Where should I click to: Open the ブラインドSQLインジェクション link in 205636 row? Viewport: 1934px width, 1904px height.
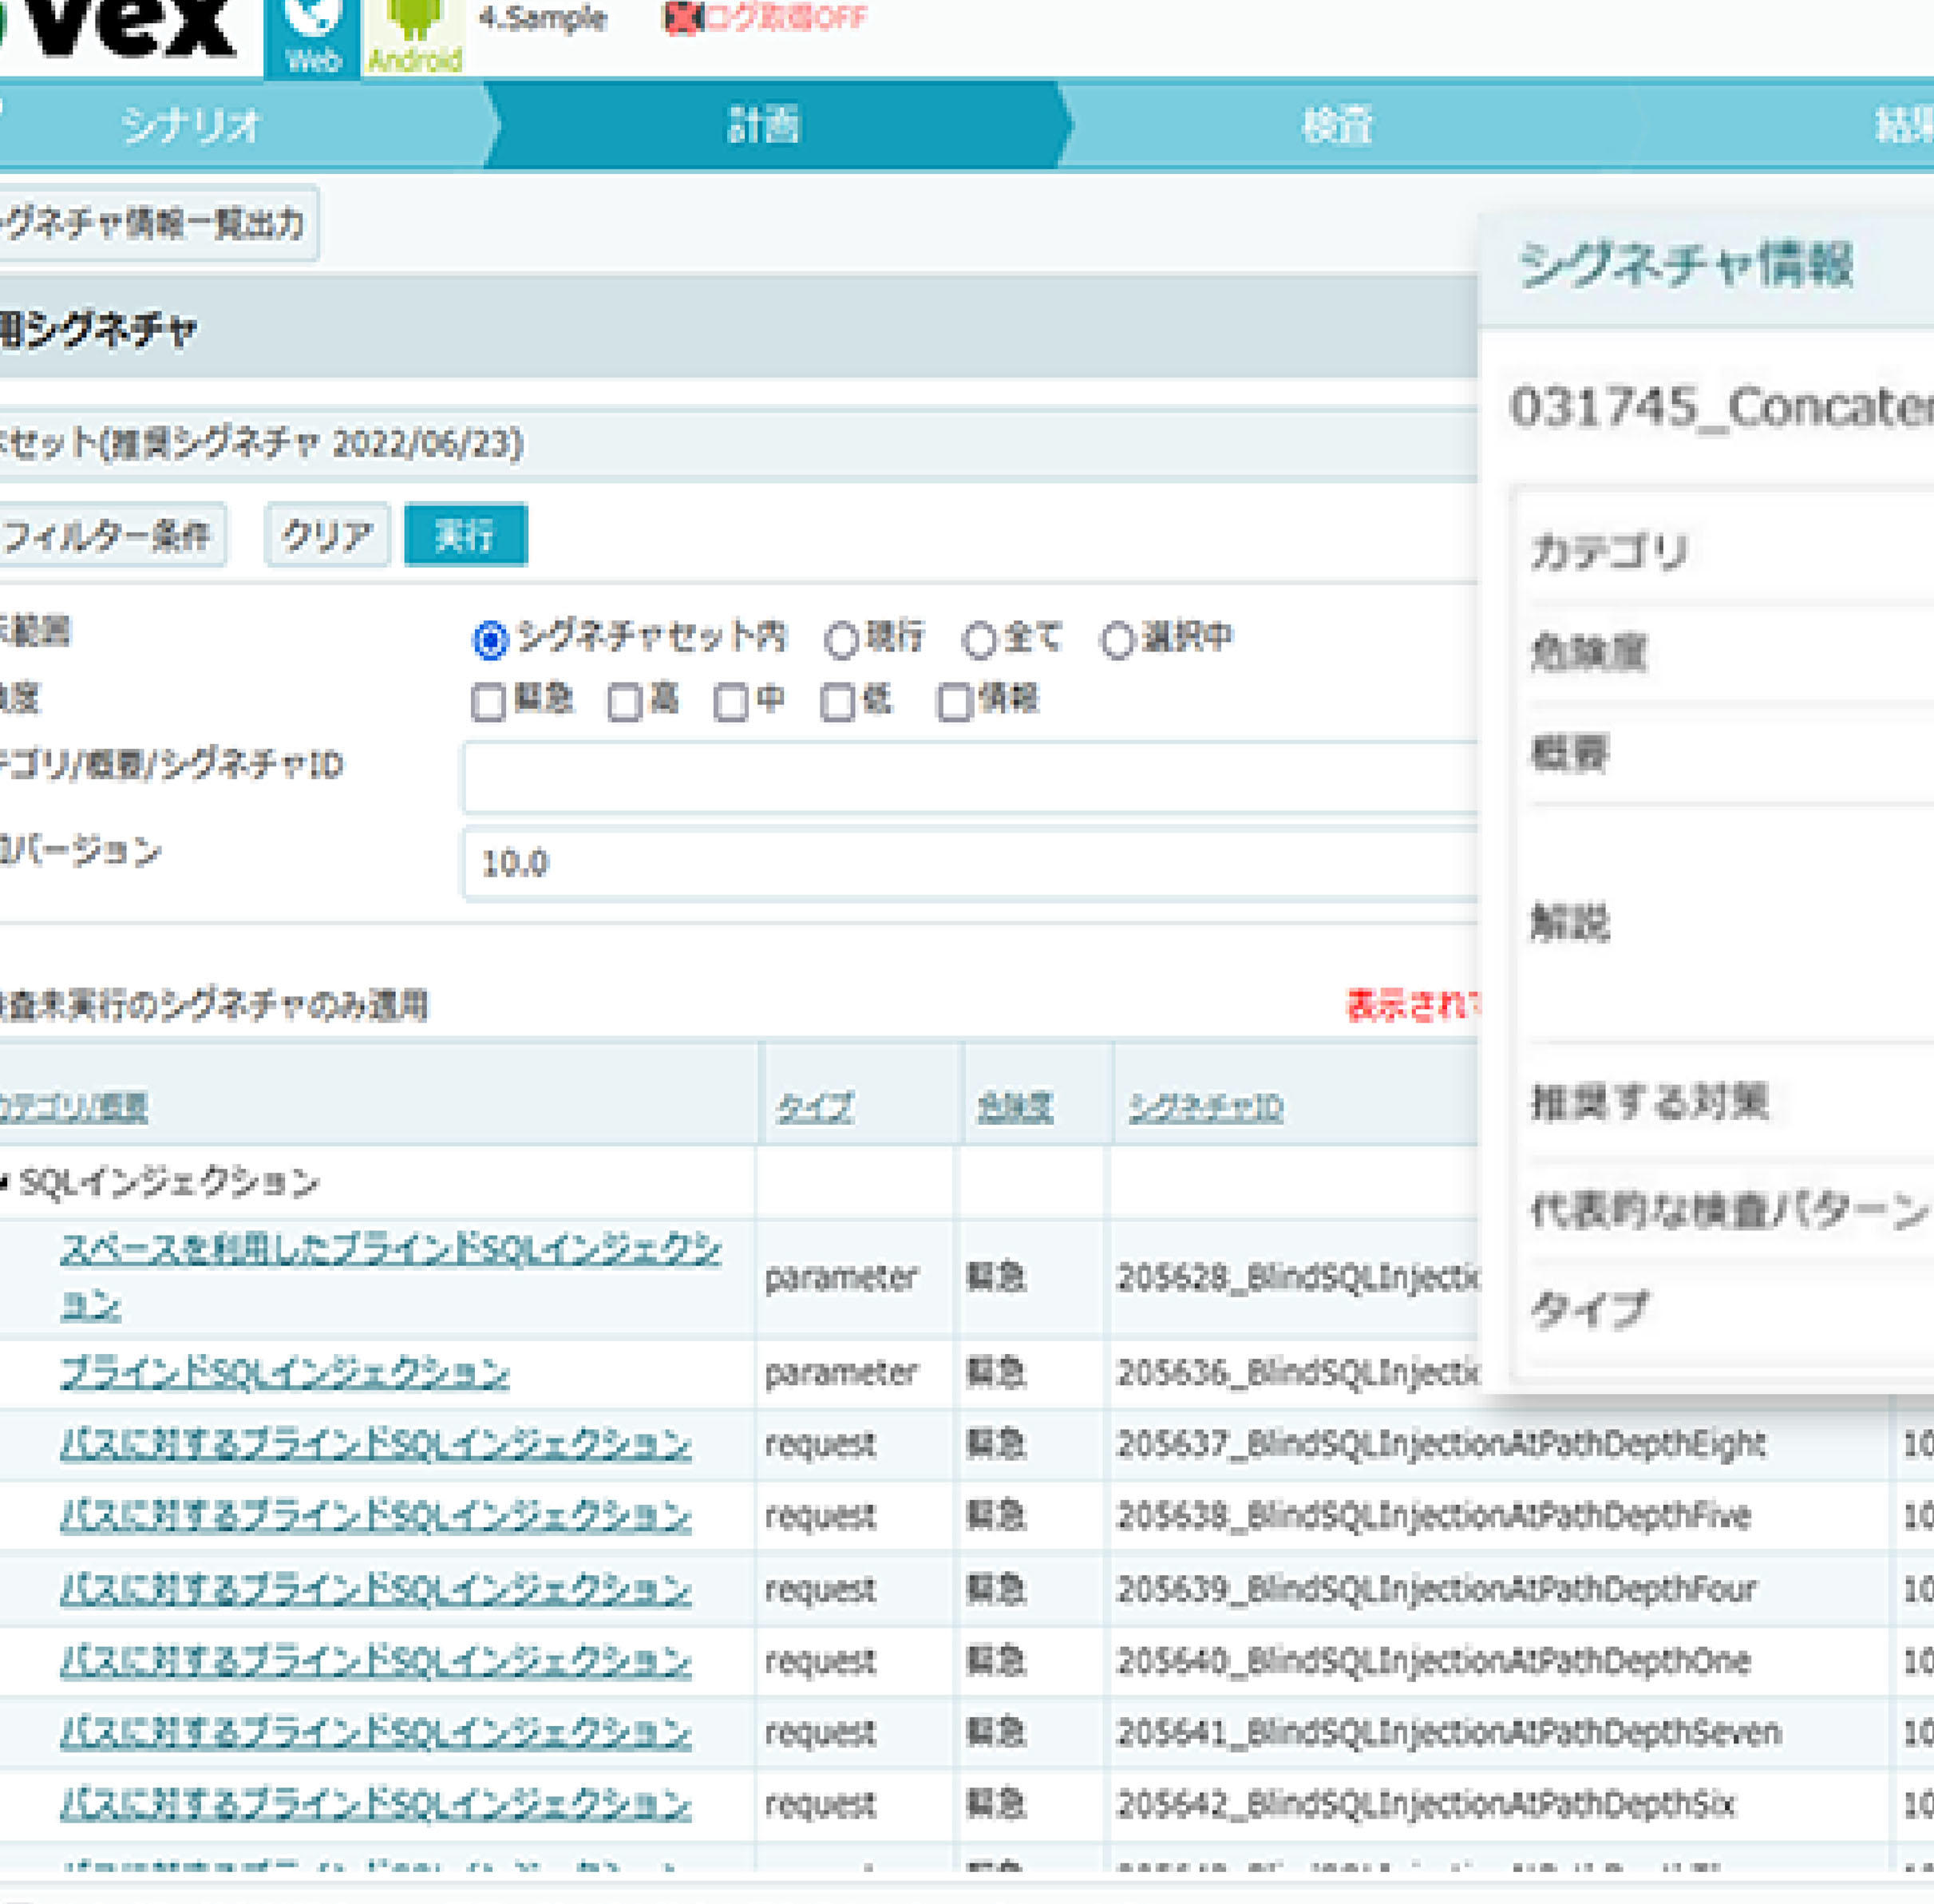[x=285, y=1372]
